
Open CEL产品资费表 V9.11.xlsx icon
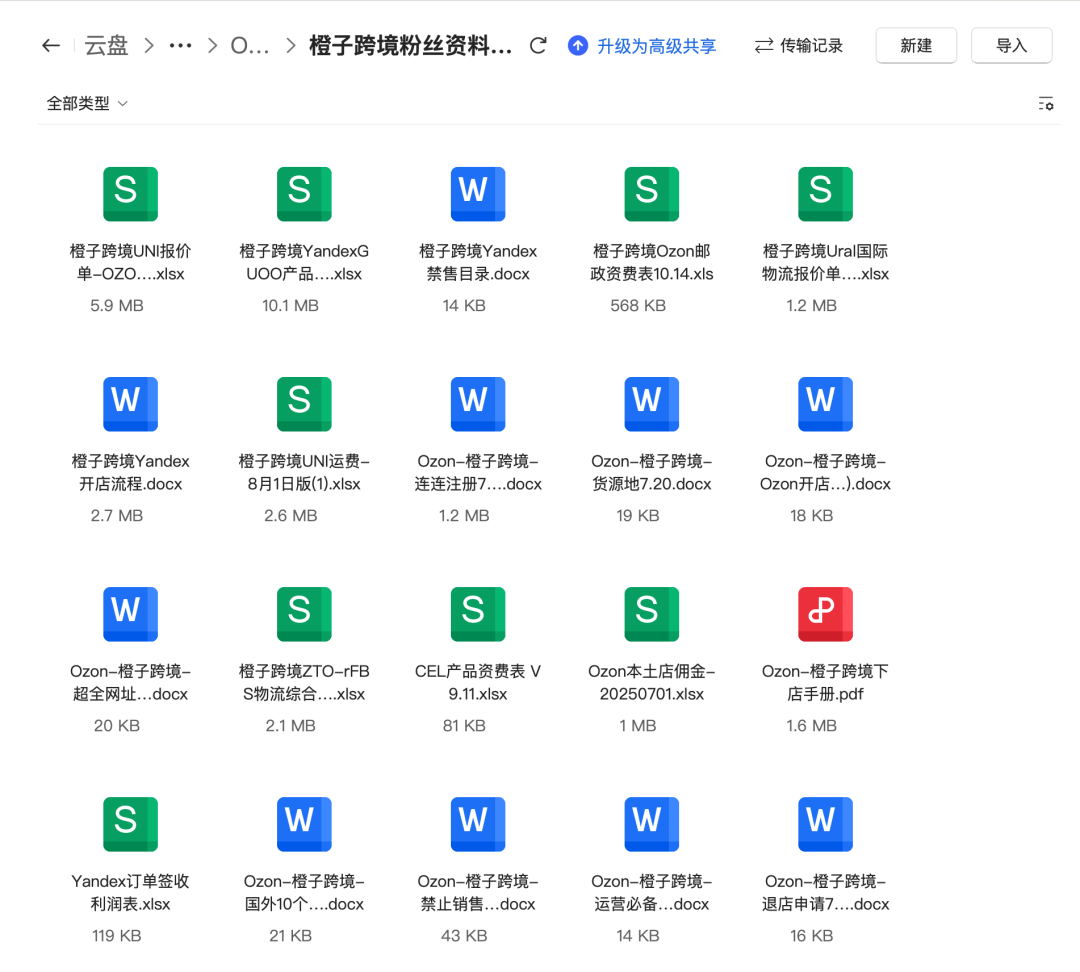click(478, 614)
